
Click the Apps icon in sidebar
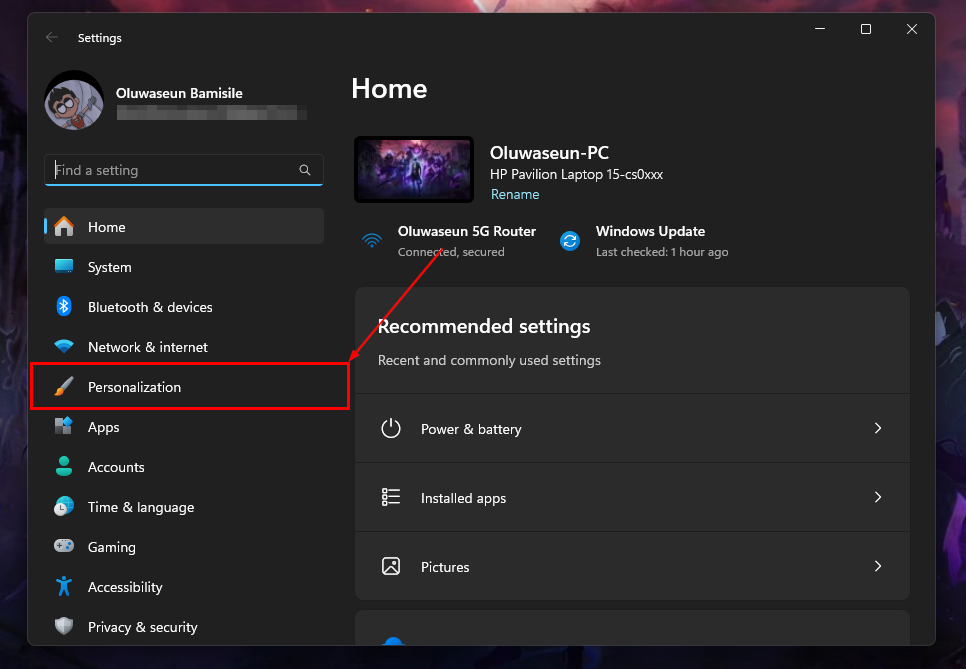click(64, 426)
